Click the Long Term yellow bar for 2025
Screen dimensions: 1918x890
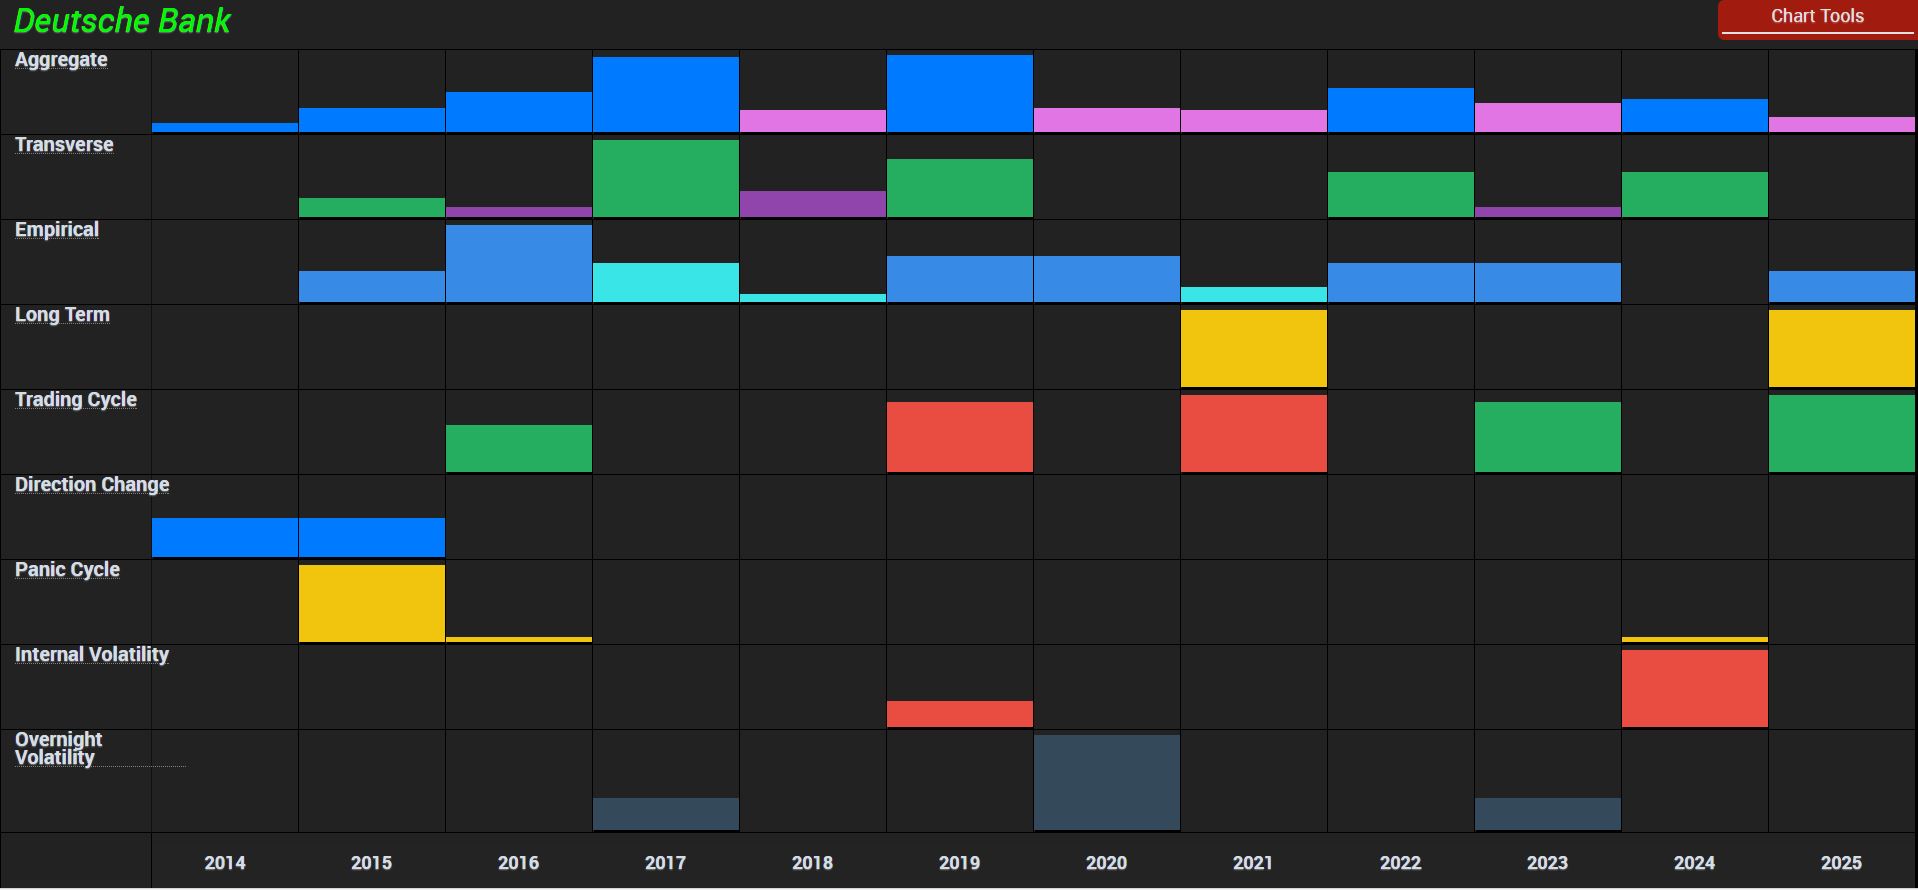[x=1842, y=348]
